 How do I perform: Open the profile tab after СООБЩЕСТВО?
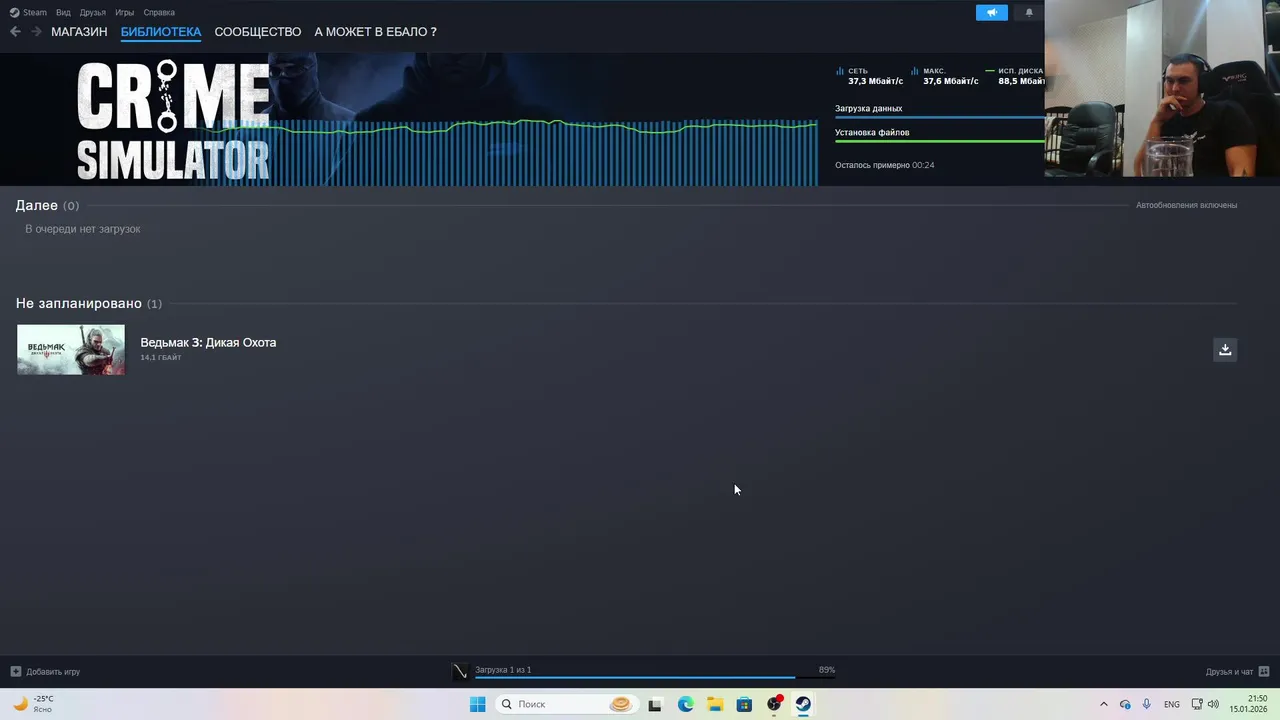click(375, 32)
